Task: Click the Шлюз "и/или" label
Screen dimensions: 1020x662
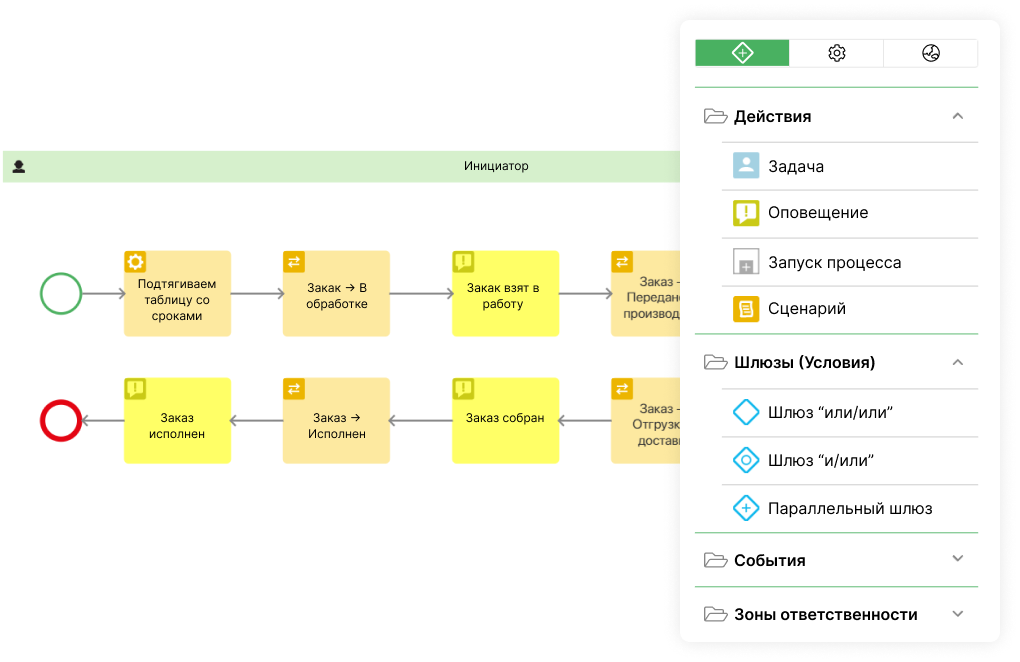Action: [x=821, y=460]
